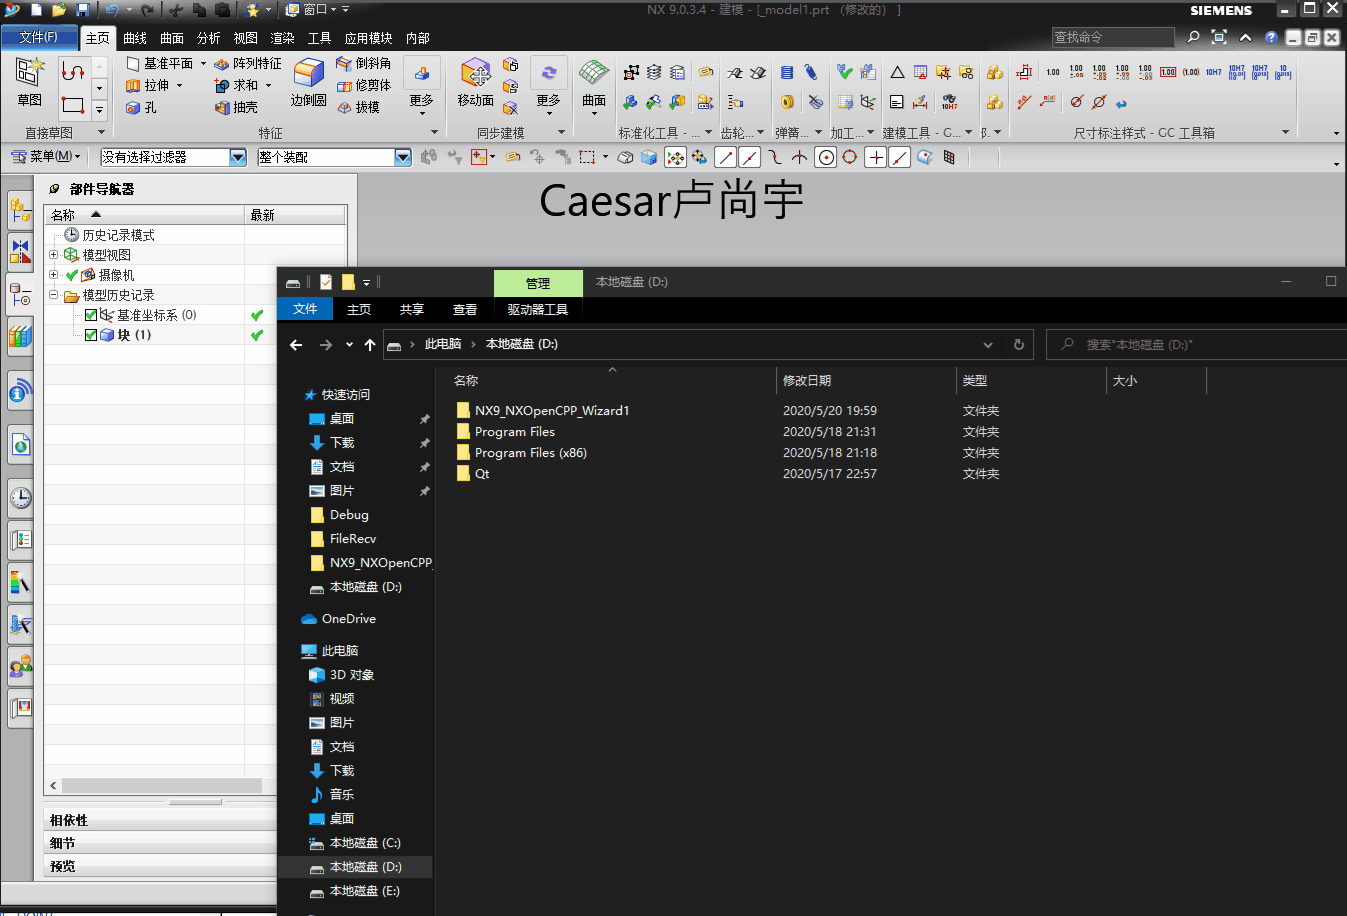Uncheck the 基准坐标系 (0) checkbox

[x=90, y=314]
